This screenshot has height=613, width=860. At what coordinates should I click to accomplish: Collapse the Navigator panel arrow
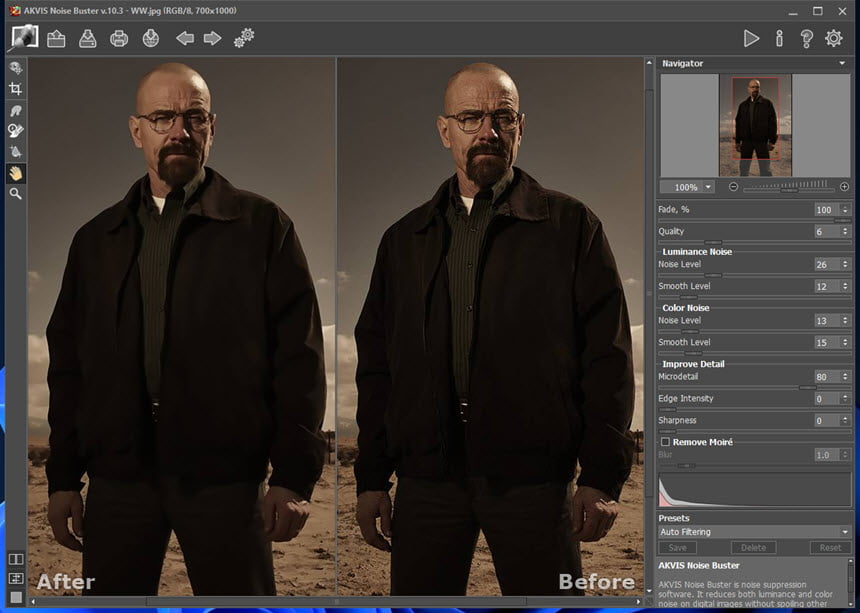pos(842,64)
